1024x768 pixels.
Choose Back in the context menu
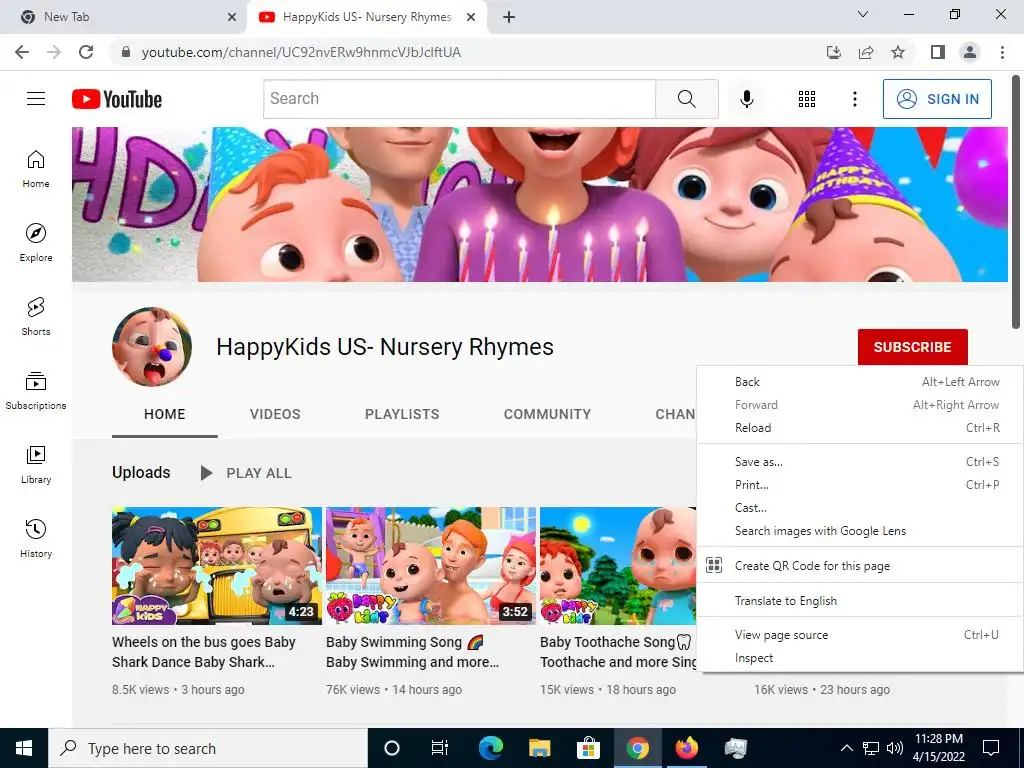point(859,382)
